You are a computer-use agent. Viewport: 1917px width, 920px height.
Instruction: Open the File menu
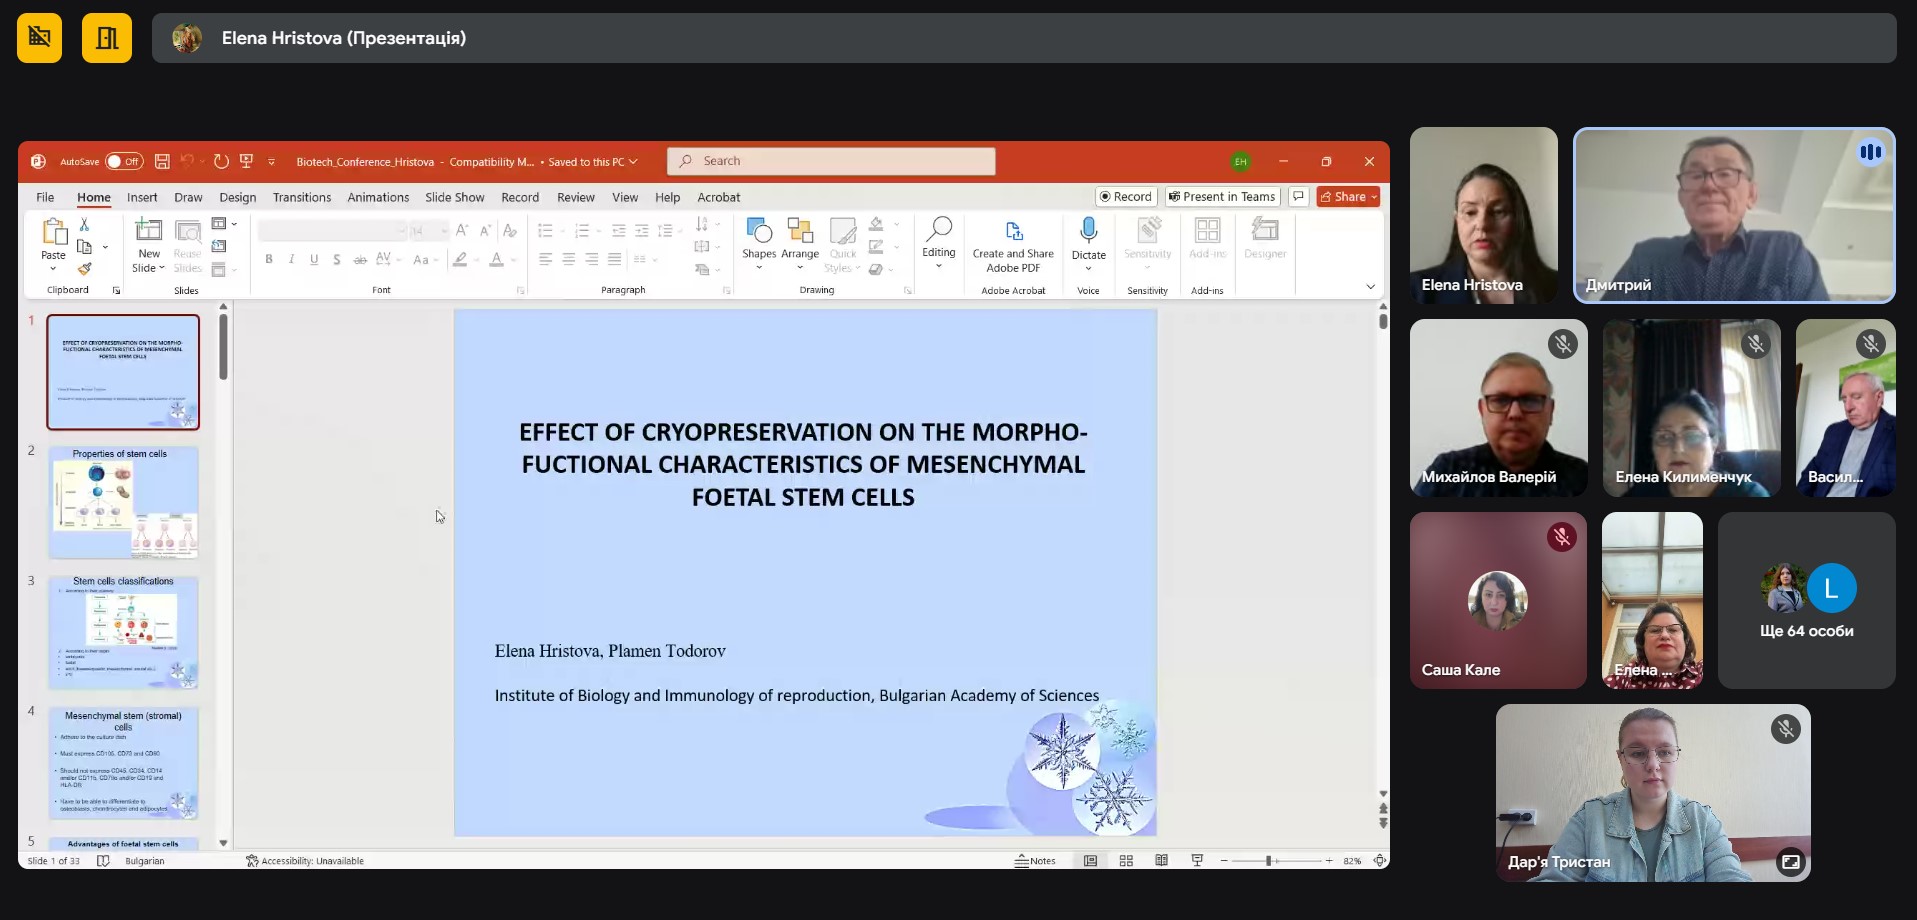(45, 197)
